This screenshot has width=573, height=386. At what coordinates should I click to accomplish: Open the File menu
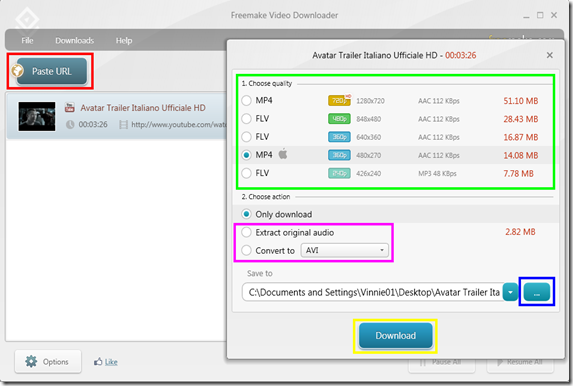click(x=27, y=41)
